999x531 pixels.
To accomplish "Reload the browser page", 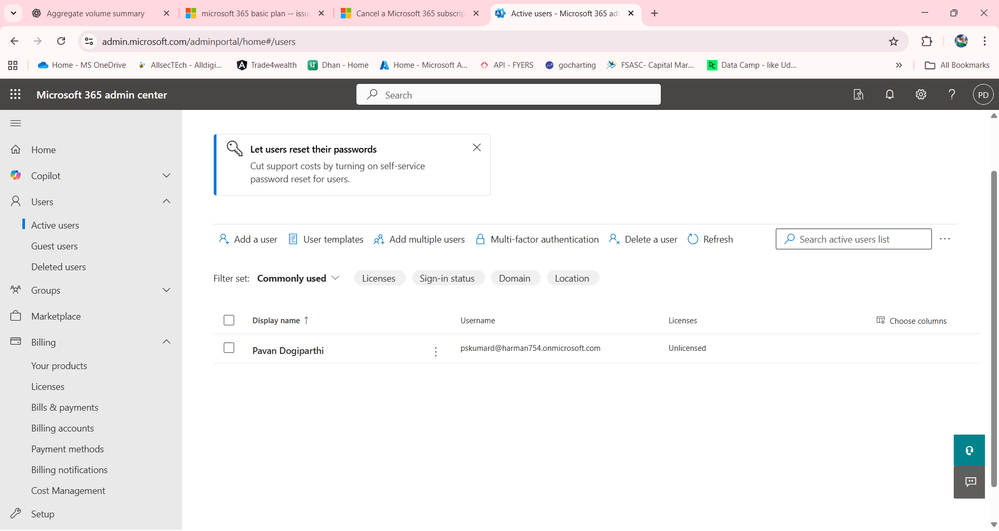I will pos(61,41).
